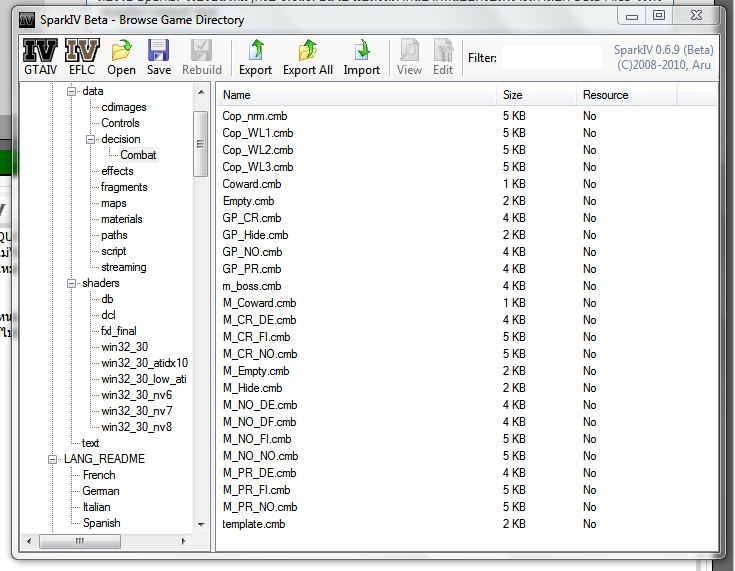This screenshot has width=735, height=571.
Task: Select file M_Coward.cmb
Action: tap(259, 303)
